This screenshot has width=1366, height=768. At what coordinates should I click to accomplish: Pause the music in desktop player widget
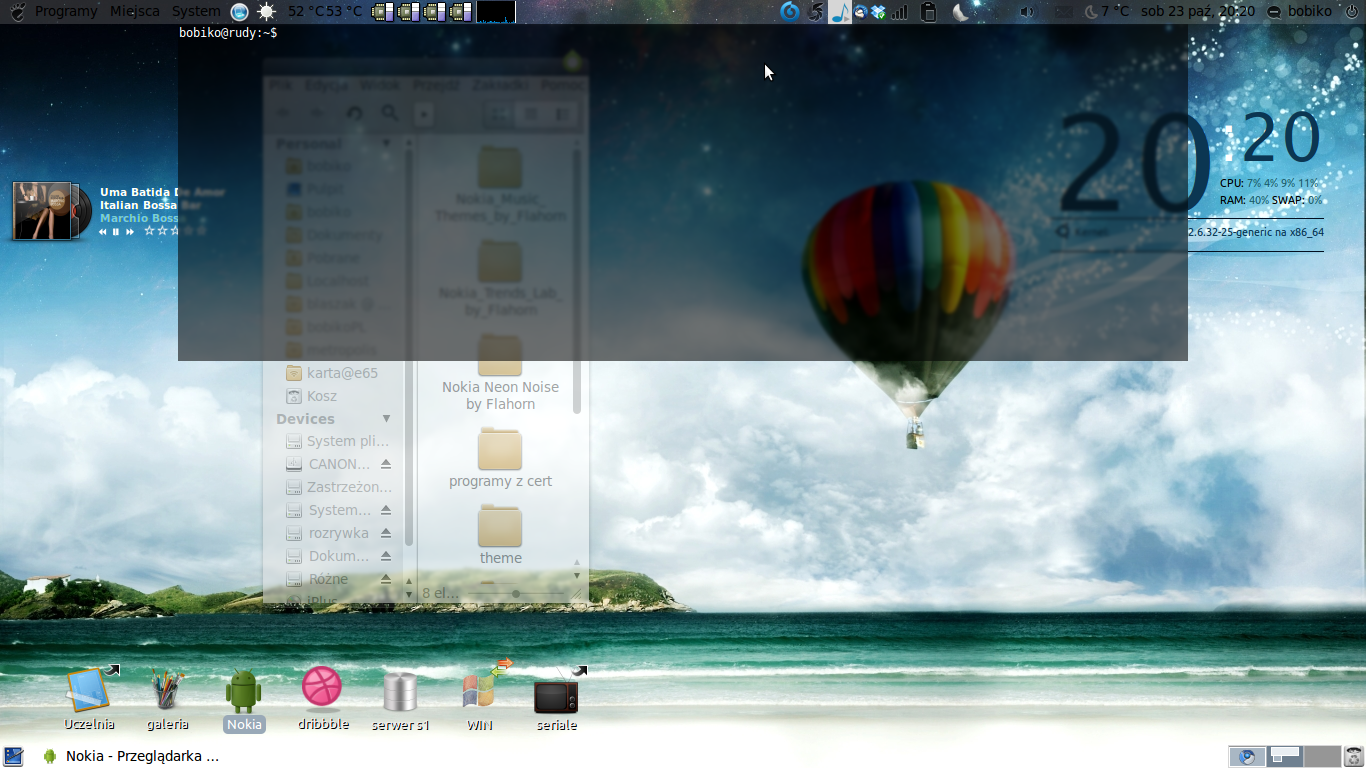116,232
